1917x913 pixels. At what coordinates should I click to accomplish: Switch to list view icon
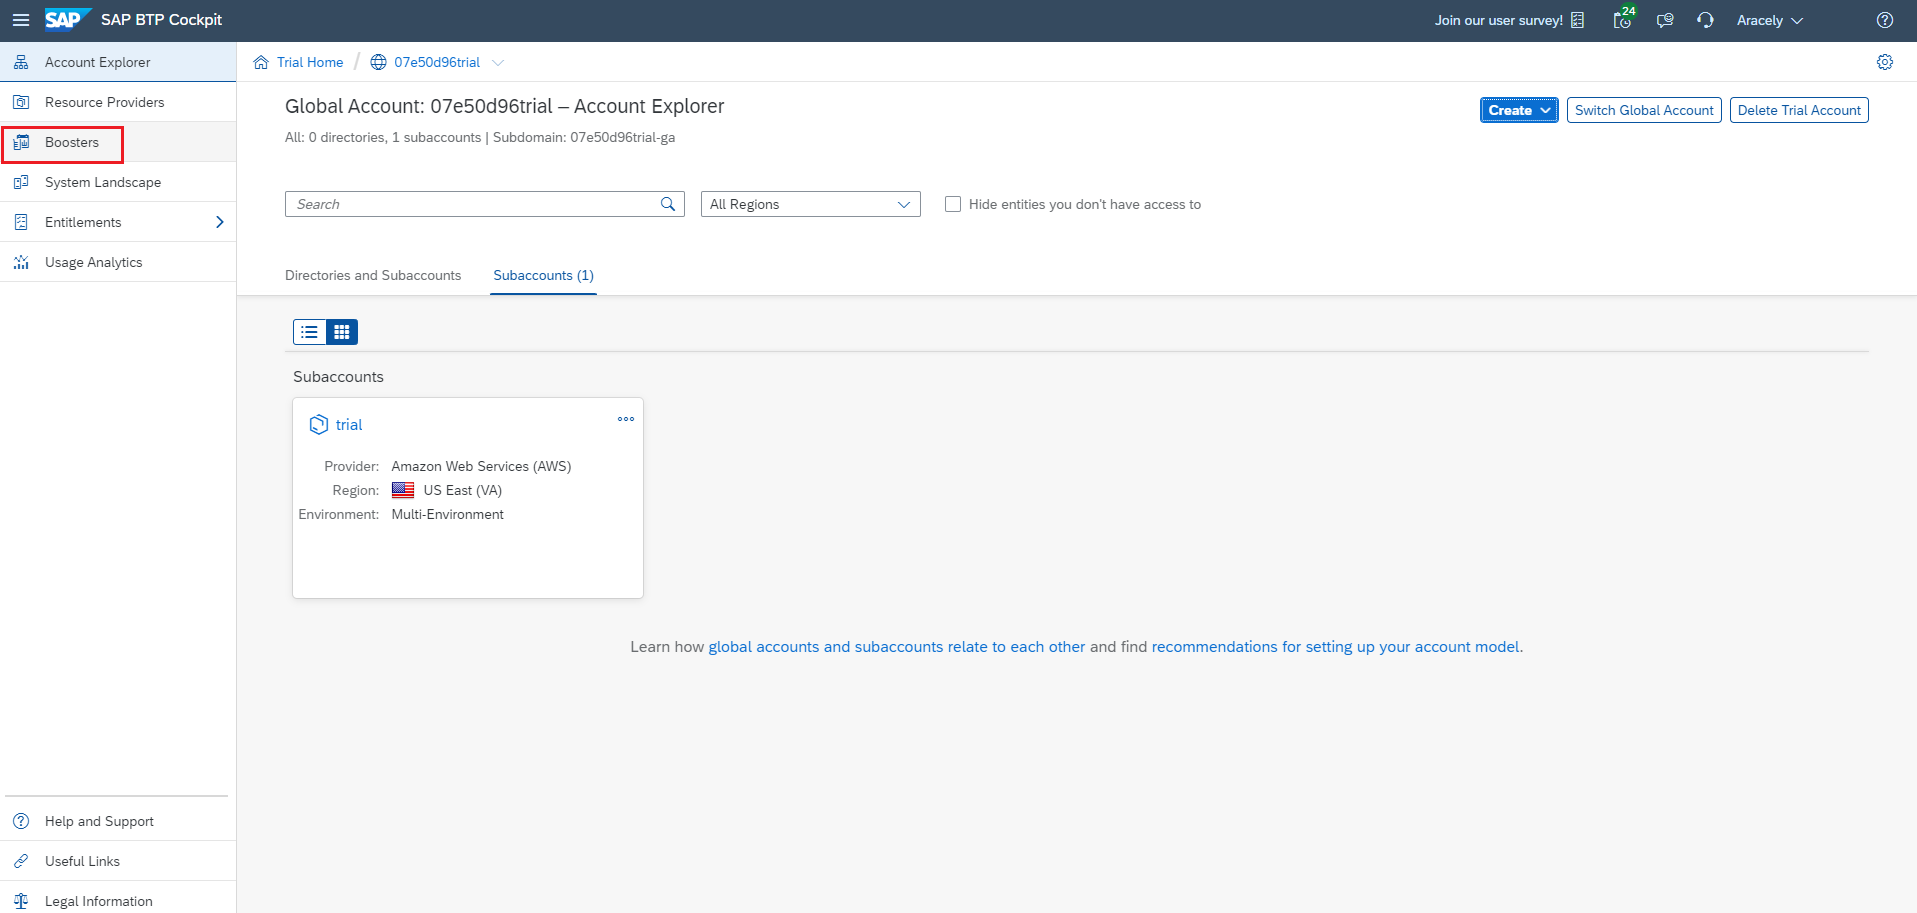(310, 332)
